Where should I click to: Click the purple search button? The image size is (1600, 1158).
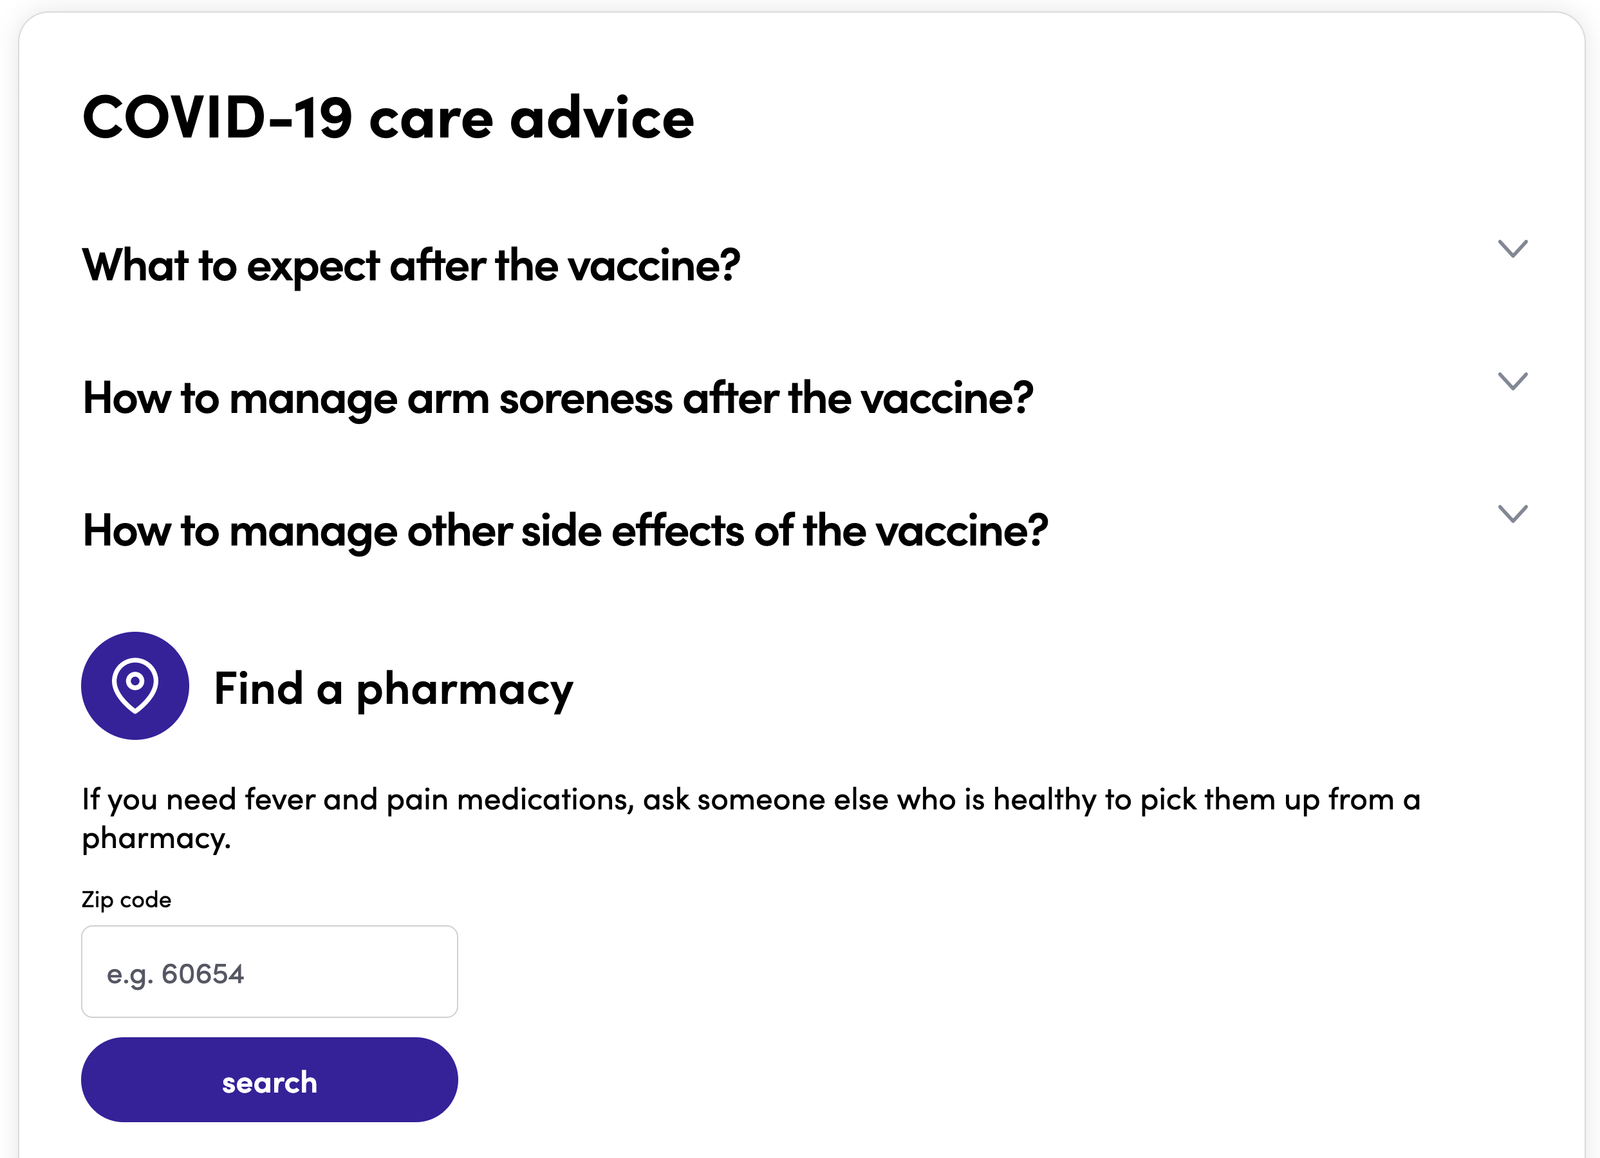coord(269,1080)
